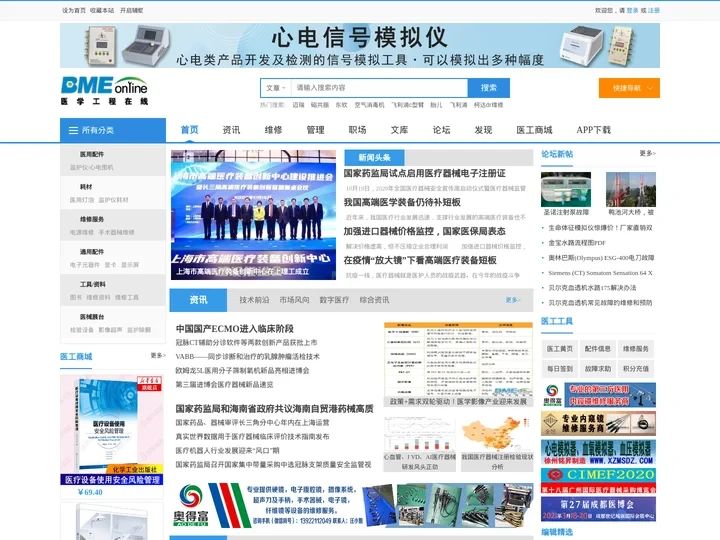Open headline 我国高端医学装备仍待补短板
This screenshot has height=540, width=720.
click(402, 202)
